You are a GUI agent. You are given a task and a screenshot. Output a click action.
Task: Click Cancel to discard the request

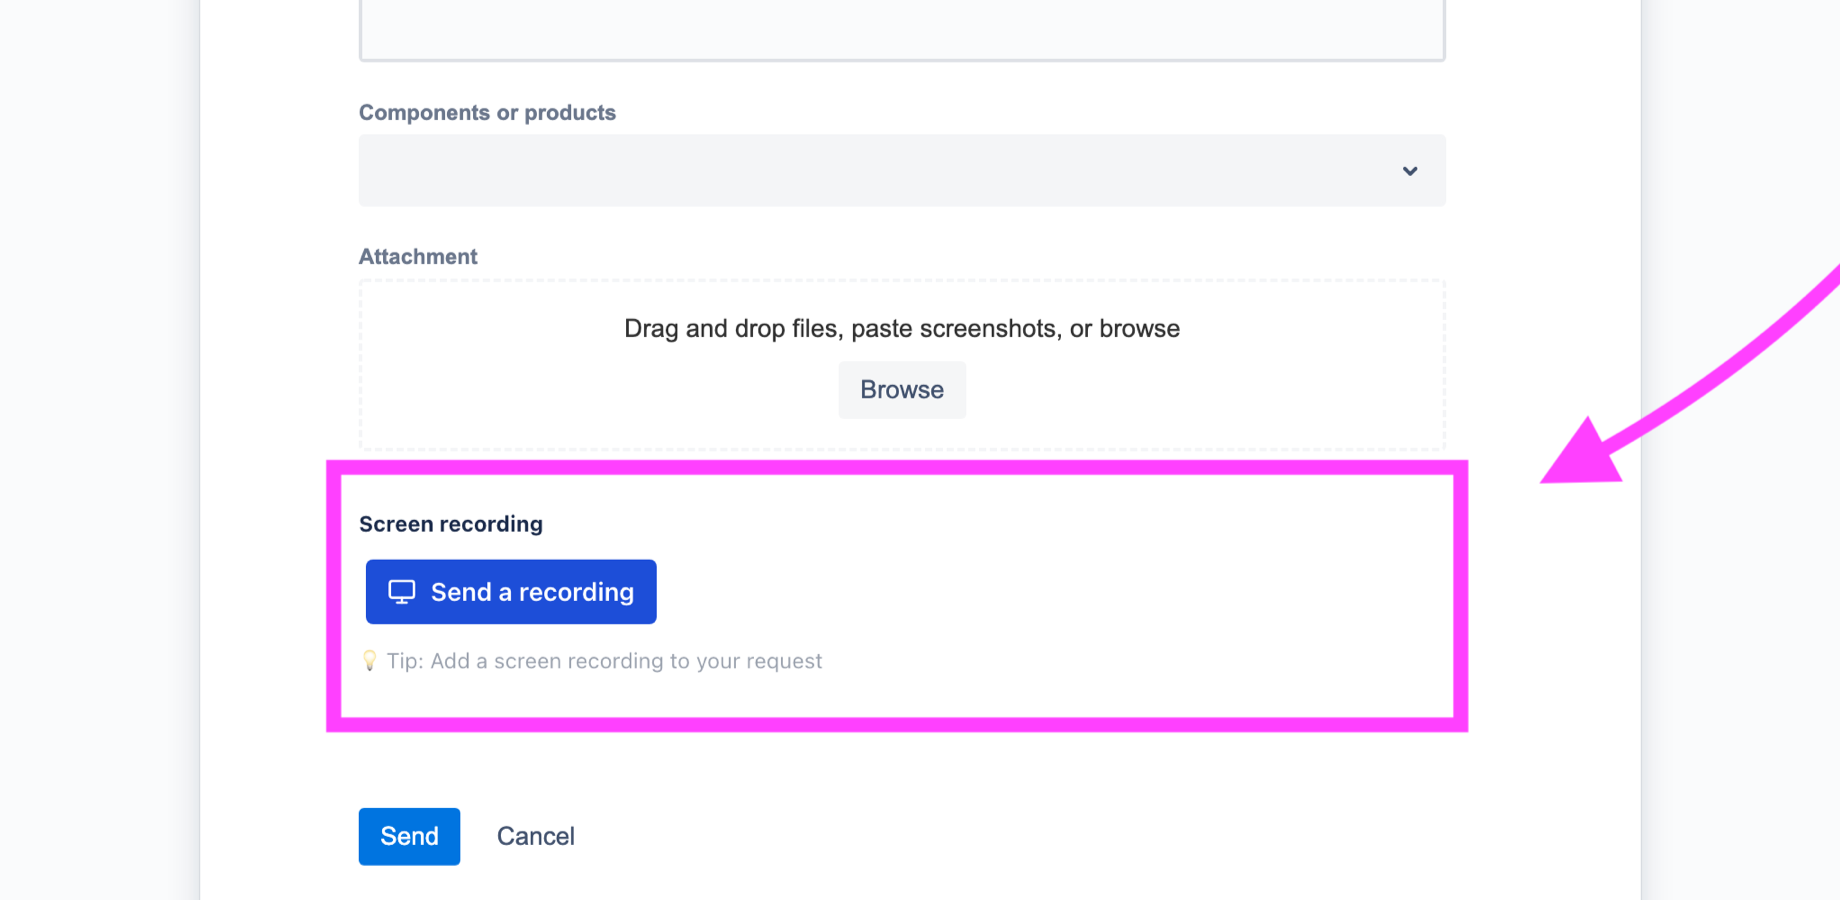[x=536, y=836]
